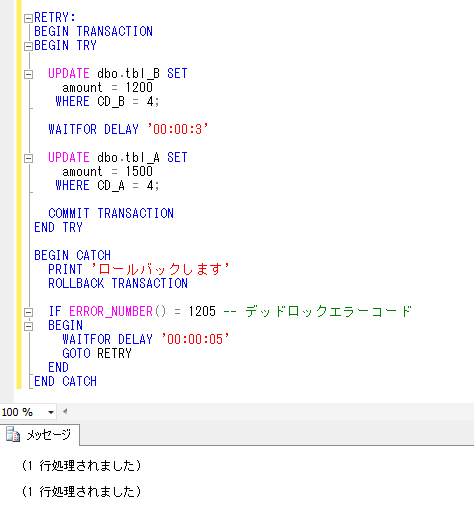Image resolution: width=474 pixels, height=528 pixels.
Task: Click the WAITFOR DELAY '00:00:3' line
Action: click(x=128, y=129)
